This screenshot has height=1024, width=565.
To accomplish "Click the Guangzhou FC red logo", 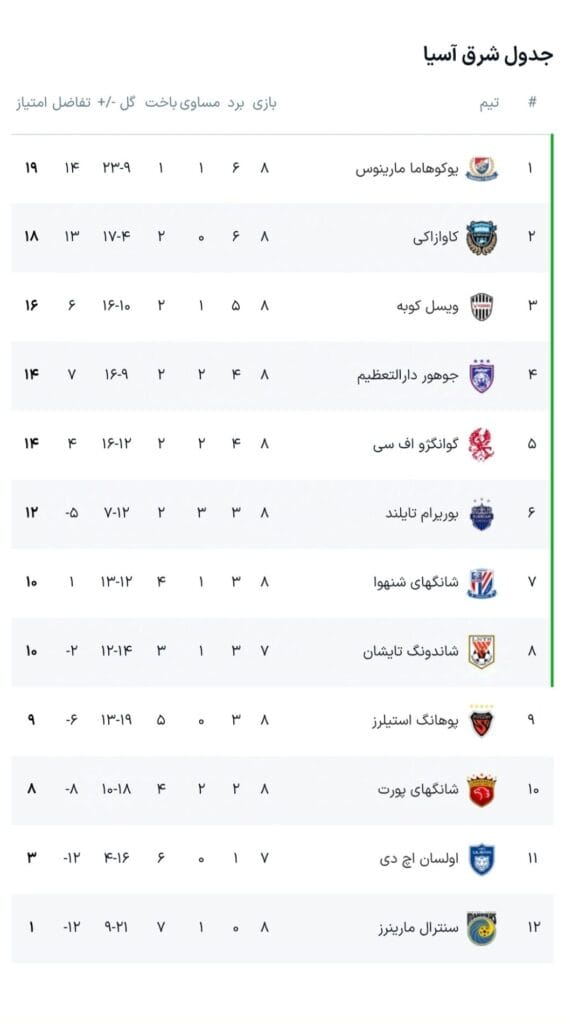I will [481, 445].
